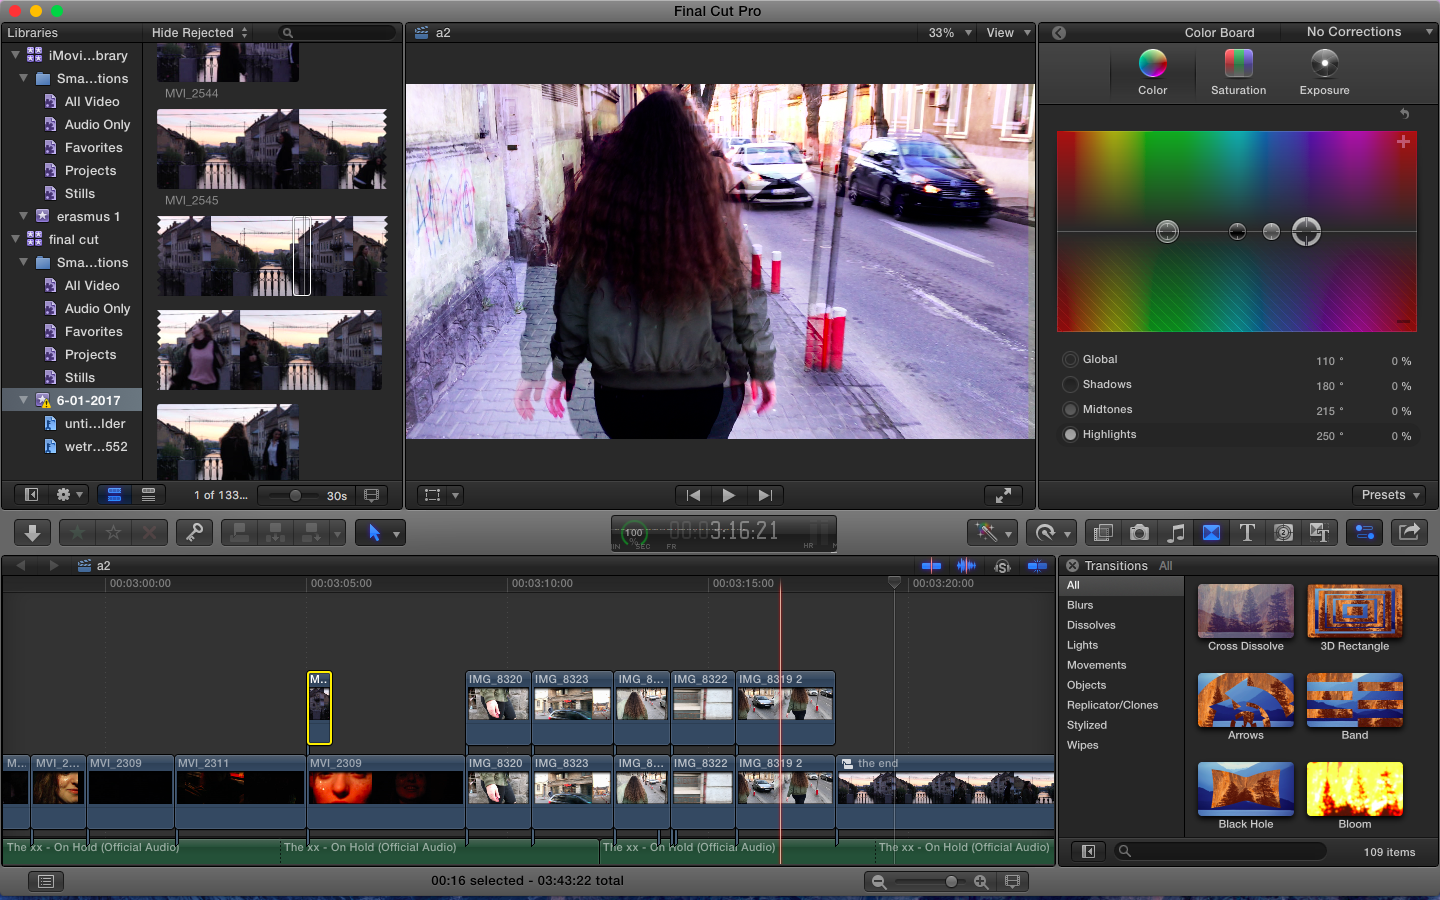Image resolution: width=1440 pixels, height=900 pixels.
Task: Click the Cross Dissolve transition thumbnail
Action: tap(1246, 611)
